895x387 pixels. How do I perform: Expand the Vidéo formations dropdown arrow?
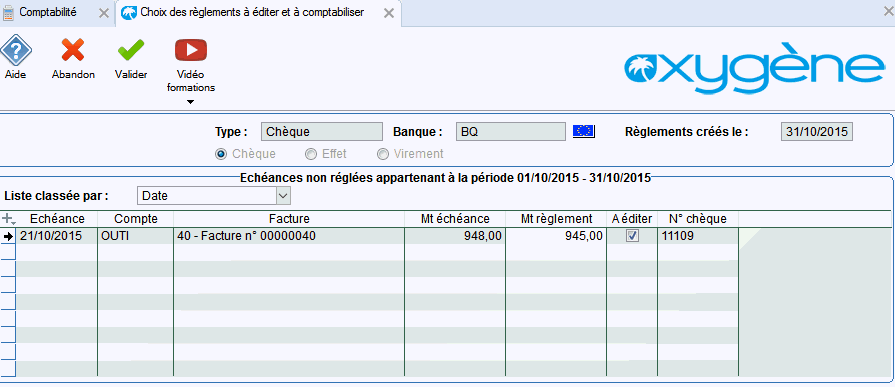191,102
